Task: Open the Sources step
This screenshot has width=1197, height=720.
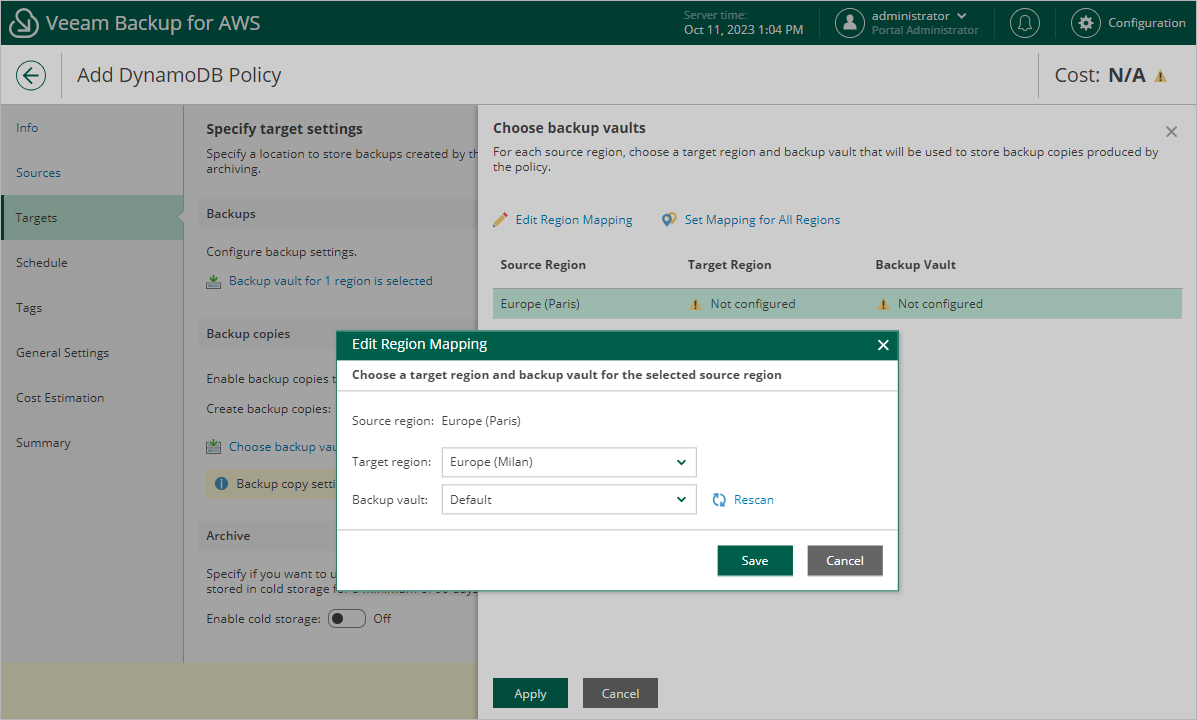Action: (x=38, y=173)
